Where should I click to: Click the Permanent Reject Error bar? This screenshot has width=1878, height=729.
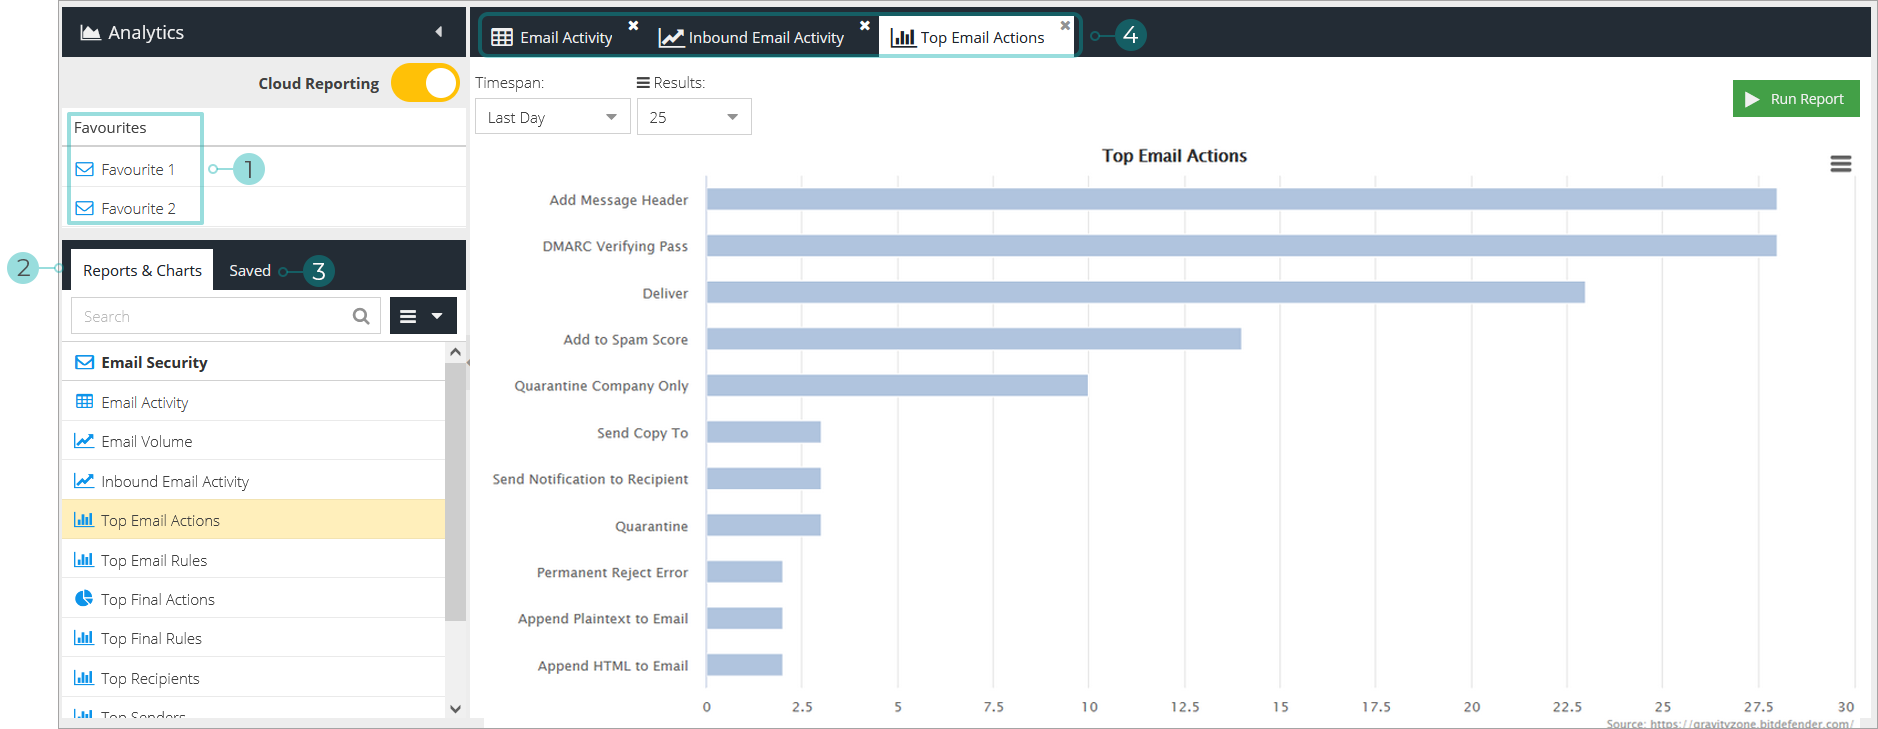[745, 571]
